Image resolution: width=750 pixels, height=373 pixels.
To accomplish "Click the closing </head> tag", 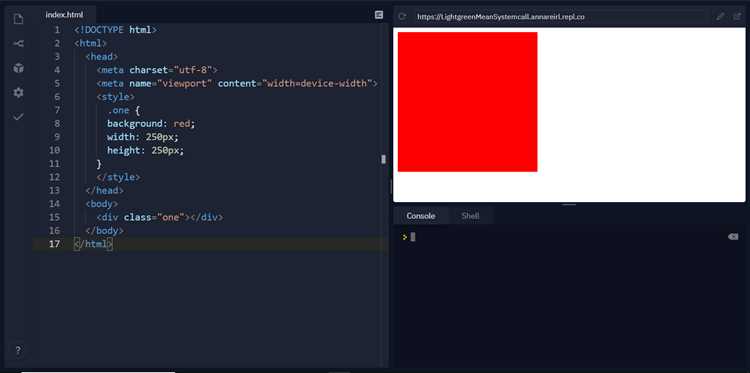I will point(104,190).
